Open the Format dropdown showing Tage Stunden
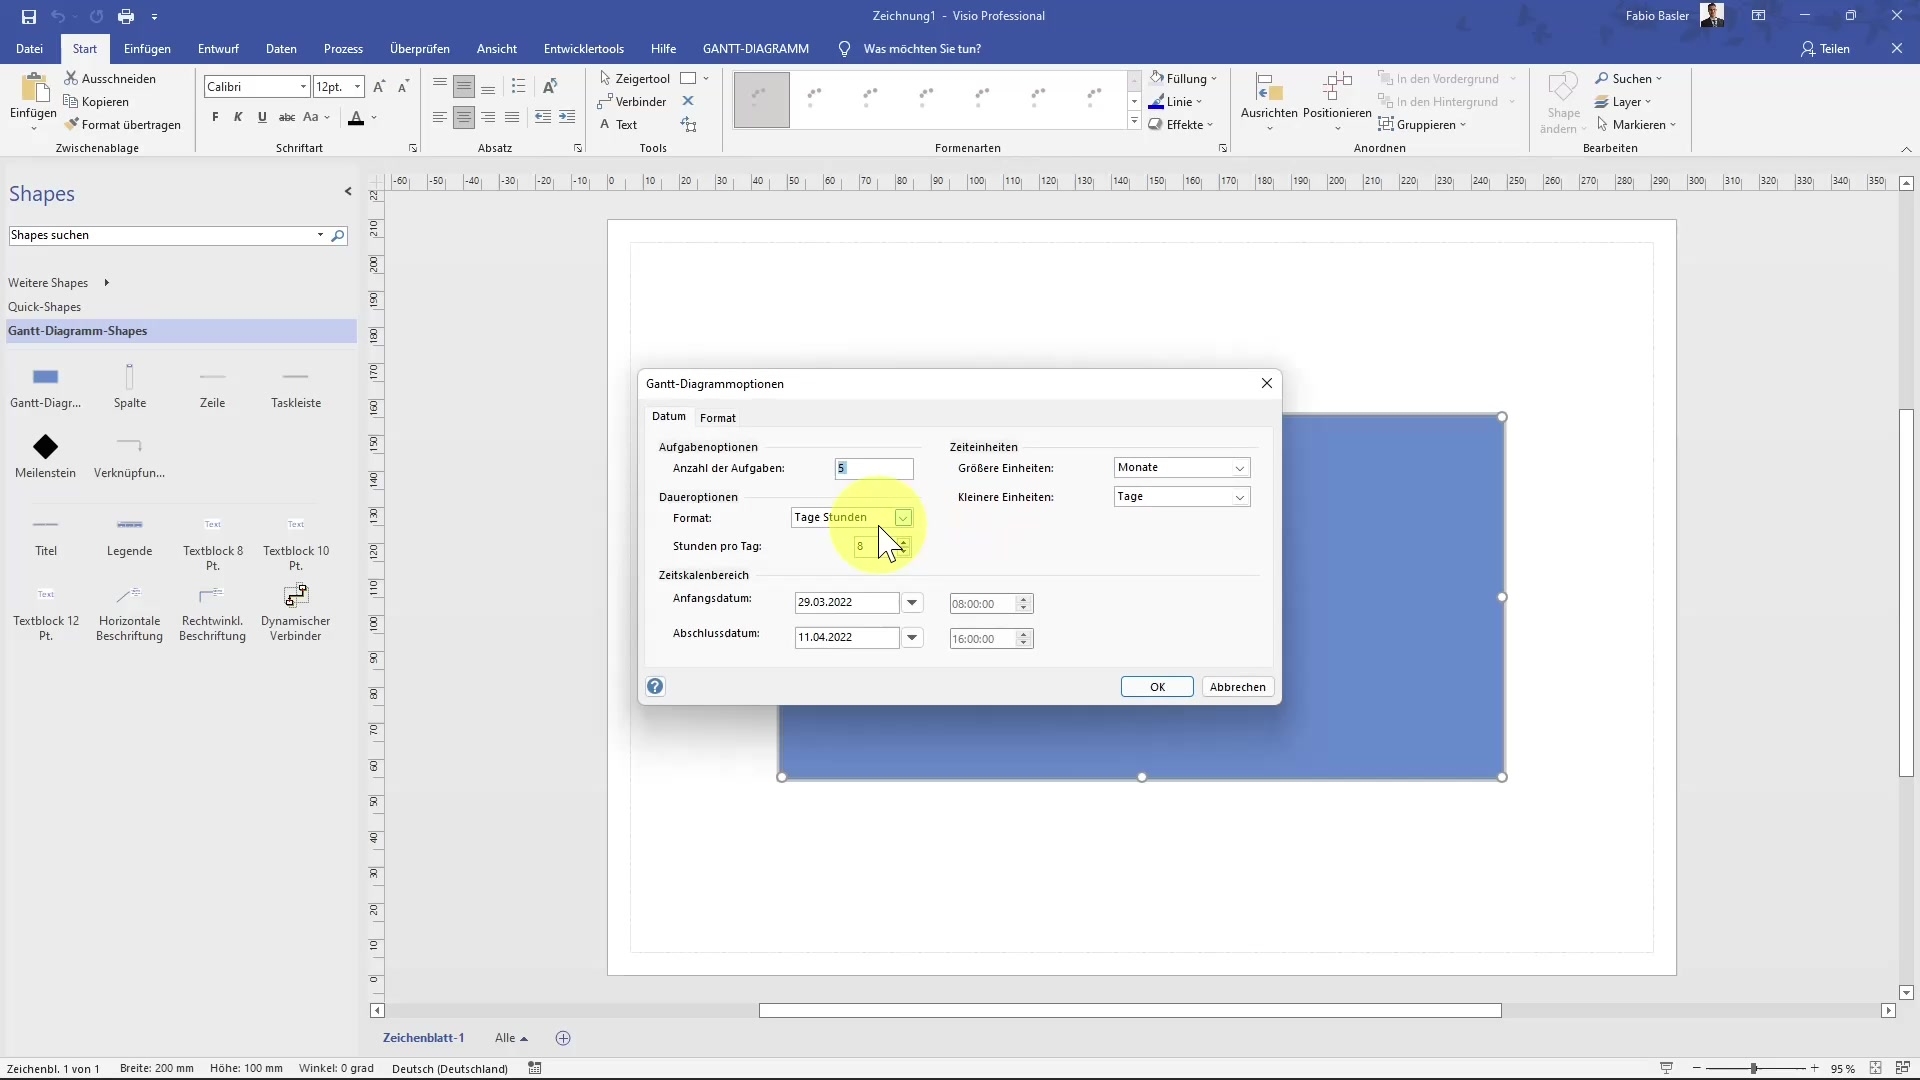 904,518
